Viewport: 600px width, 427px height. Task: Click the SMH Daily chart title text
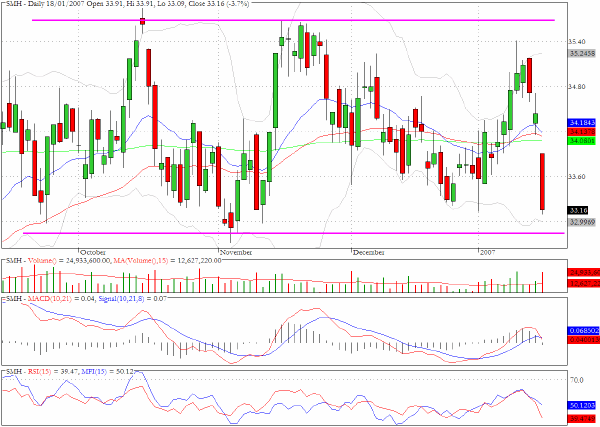127,4
